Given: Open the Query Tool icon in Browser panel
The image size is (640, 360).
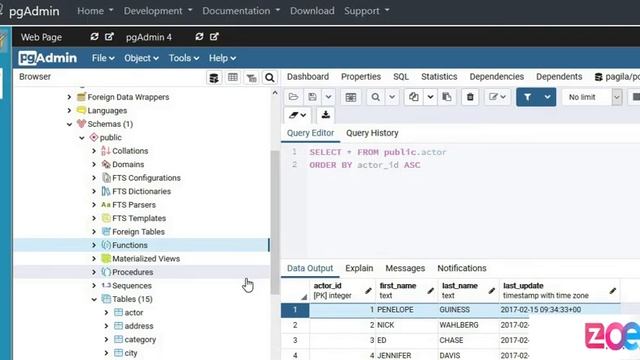Looking at the screenshot, I should click(x=214, y=77).
